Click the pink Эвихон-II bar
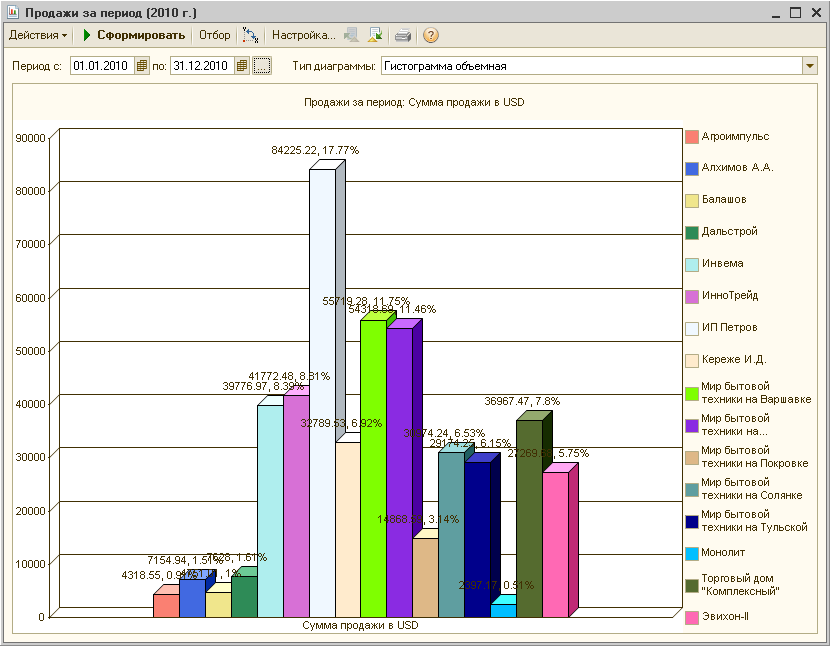830x646 pixels. coord(555,545)
